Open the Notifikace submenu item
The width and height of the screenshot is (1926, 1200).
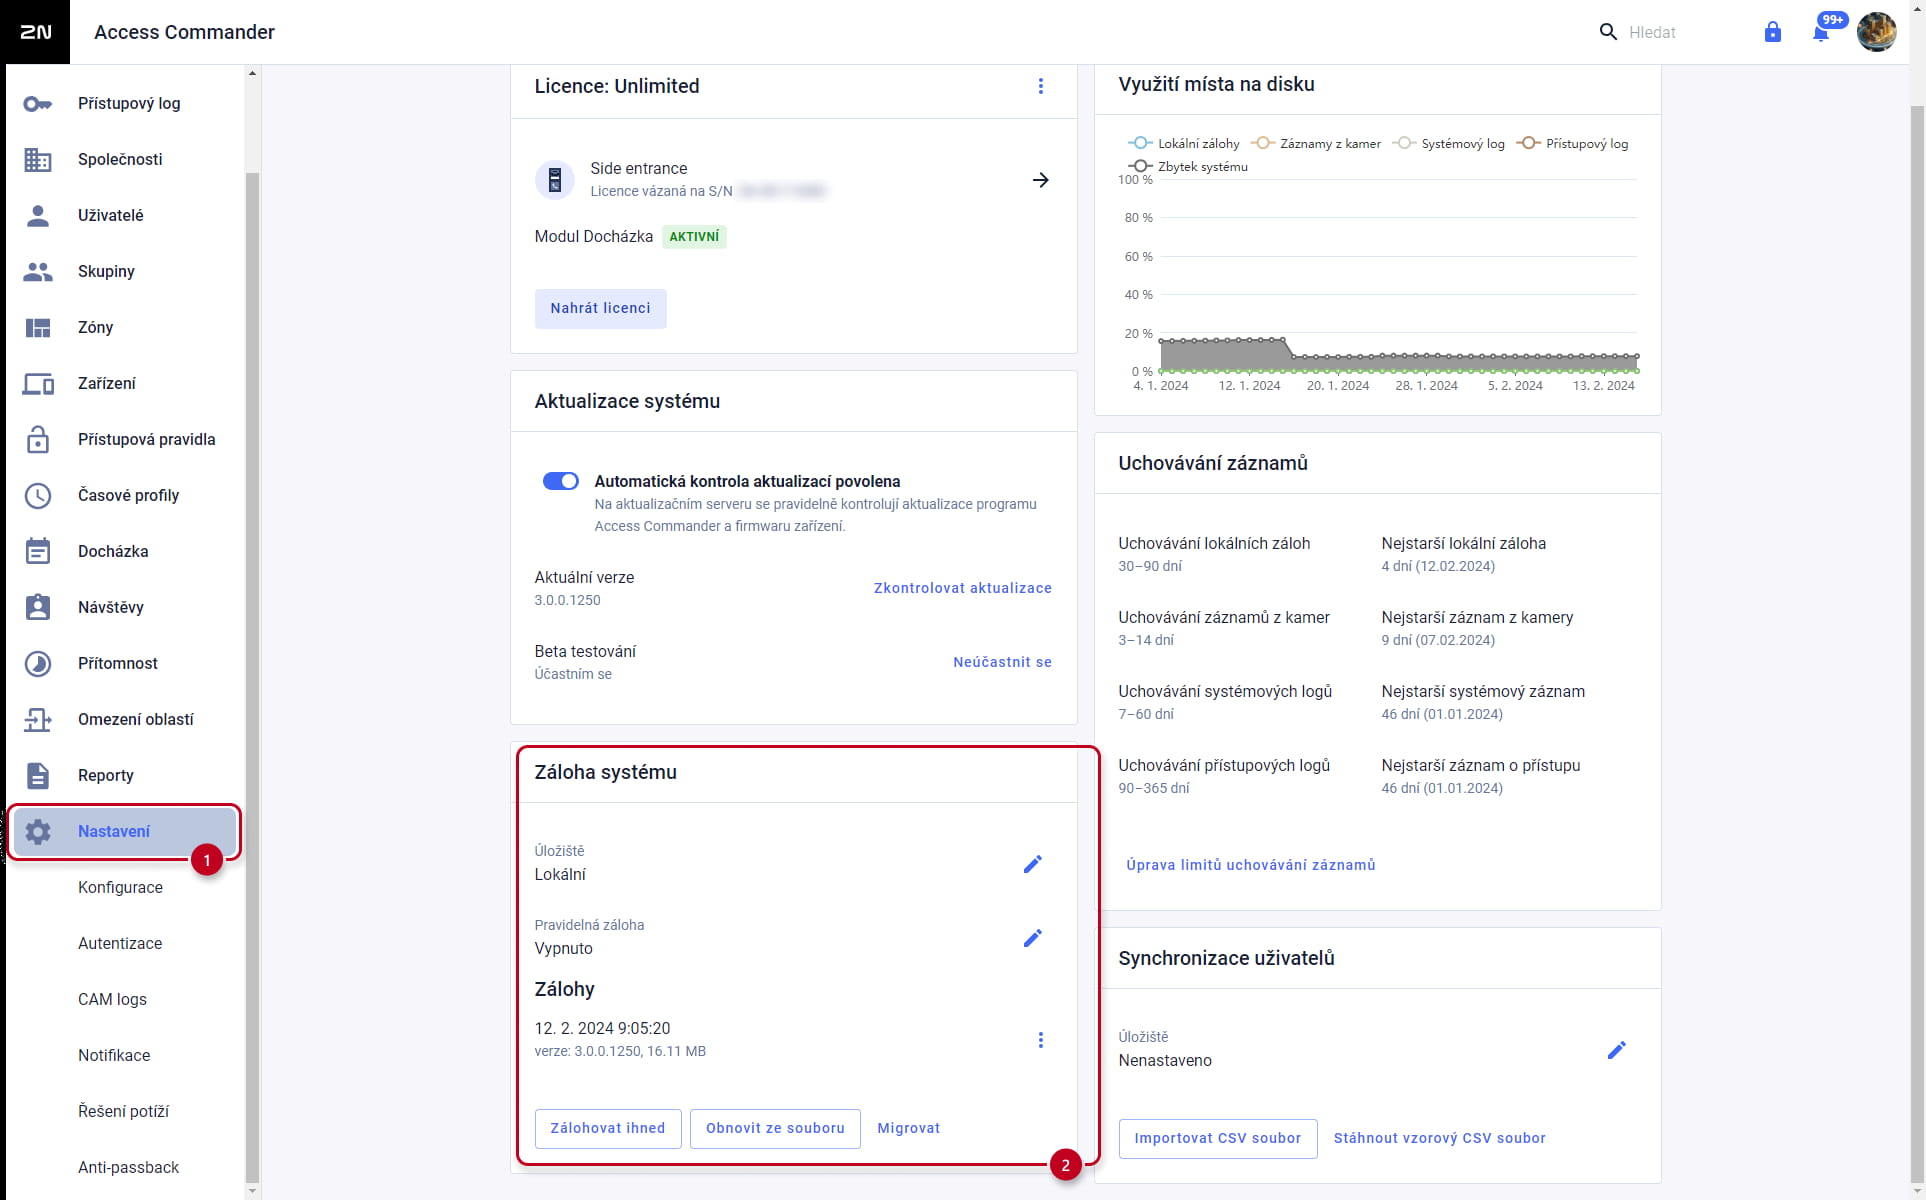[114, 1056]
